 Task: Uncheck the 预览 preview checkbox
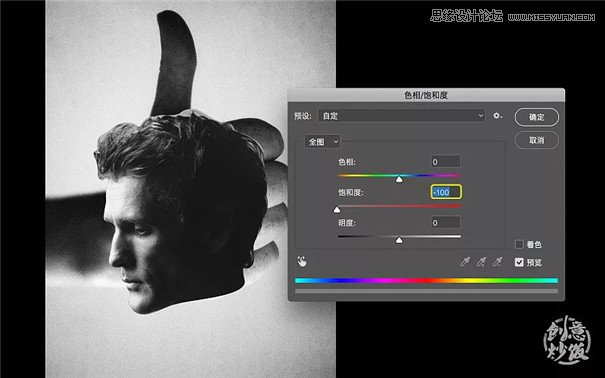[x=519, y=262]
